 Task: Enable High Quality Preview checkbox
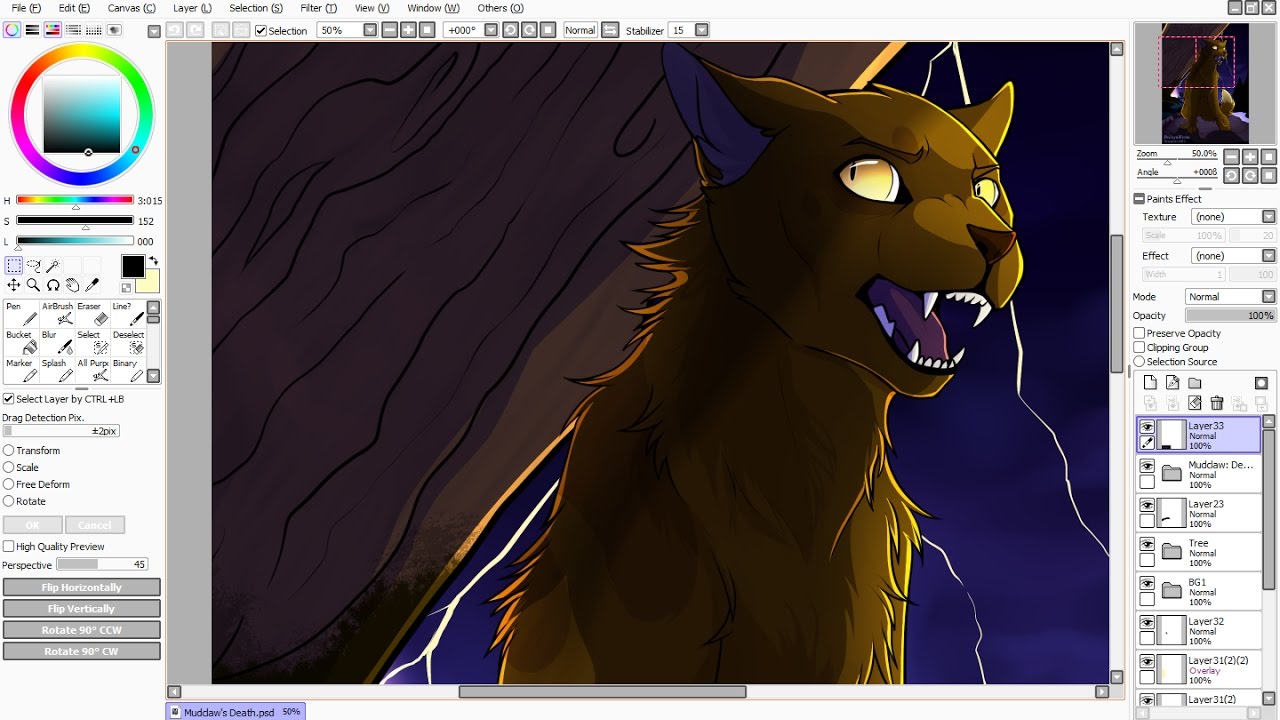pos(8,546)
